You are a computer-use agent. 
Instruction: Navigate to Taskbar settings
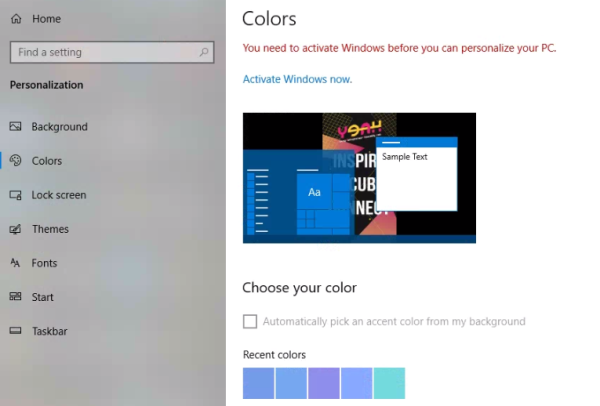coord(50,331)
